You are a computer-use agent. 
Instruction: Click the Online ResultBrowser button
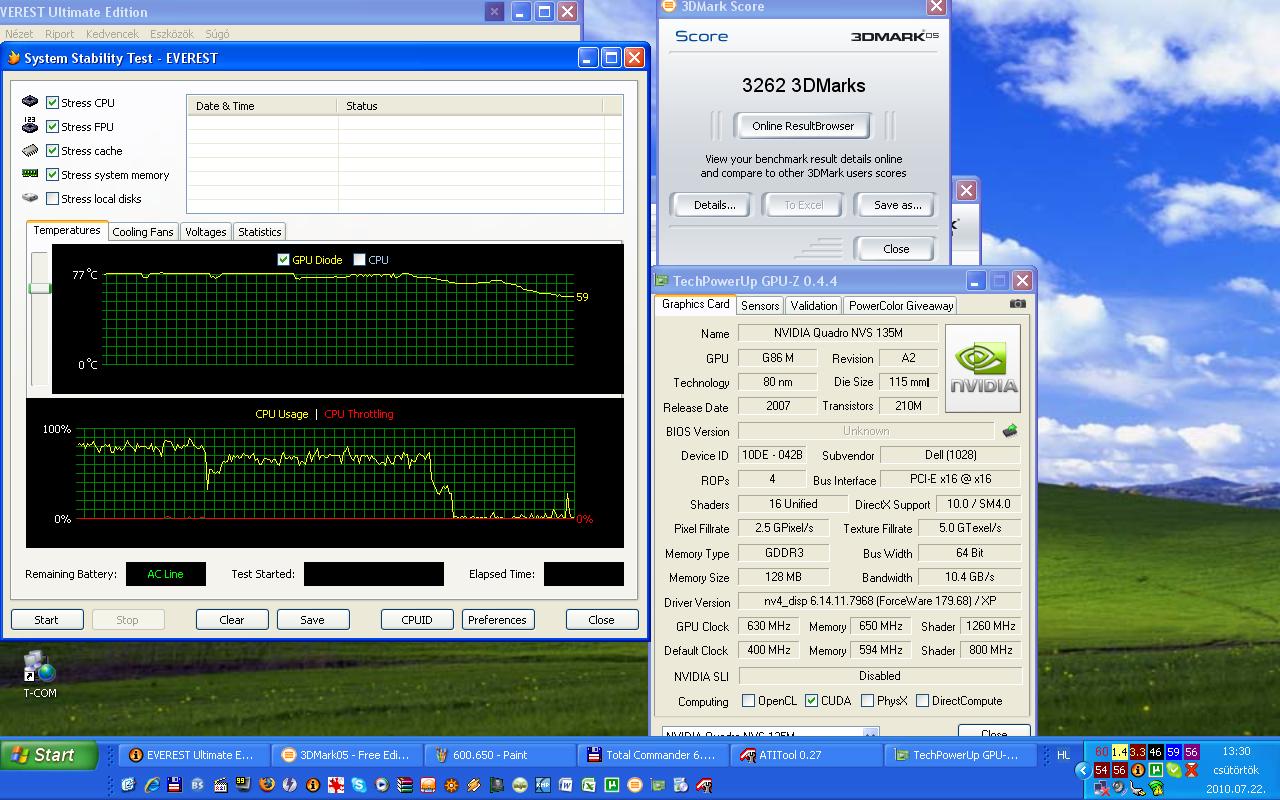point(803,126)
